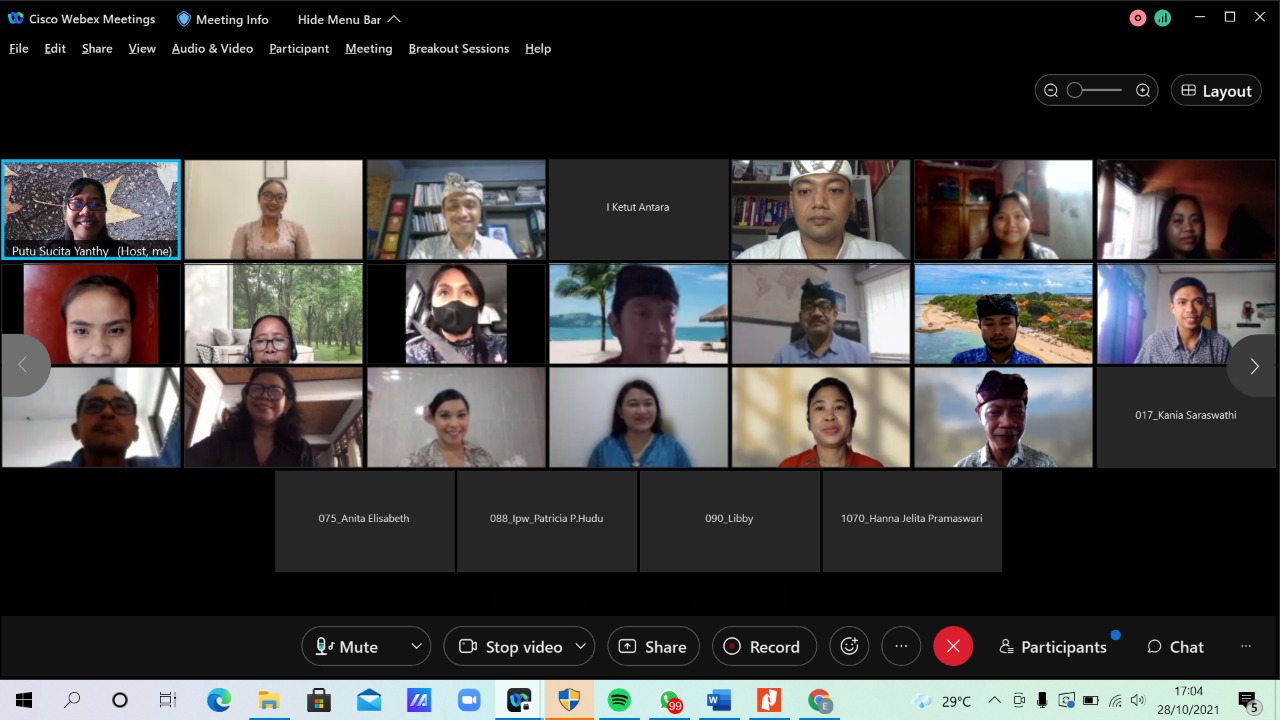Mute the microphone
The height and width of the screenshot is (720, 1280).
(x=348, y=647)
